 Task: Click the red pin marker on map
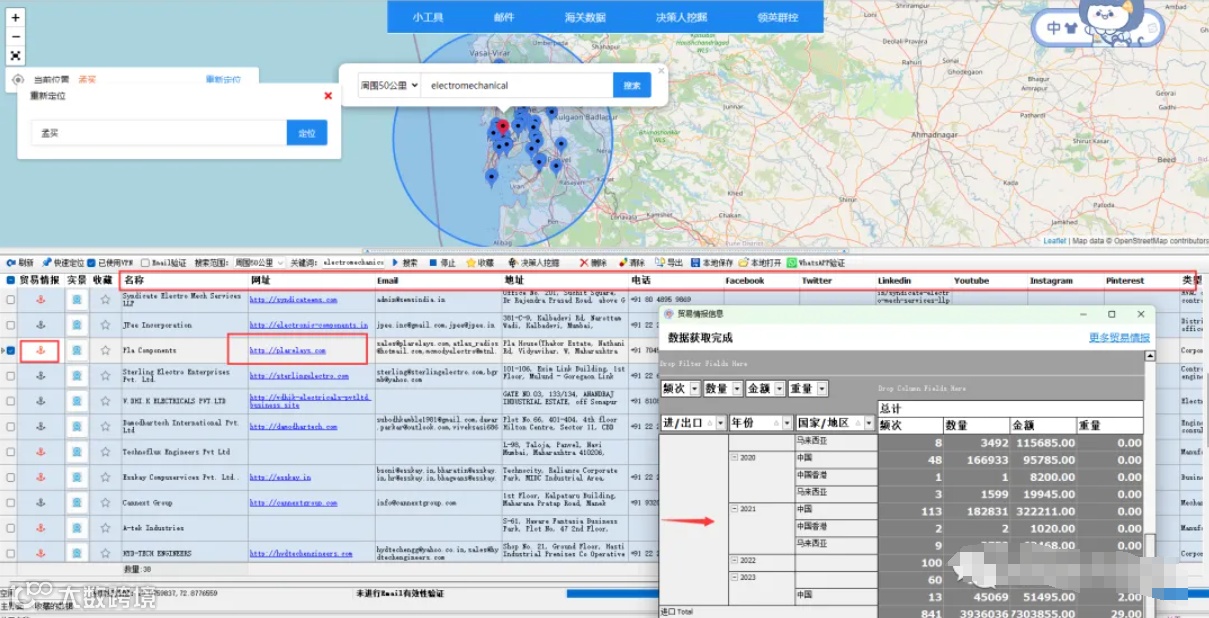[x=503, y=128]
